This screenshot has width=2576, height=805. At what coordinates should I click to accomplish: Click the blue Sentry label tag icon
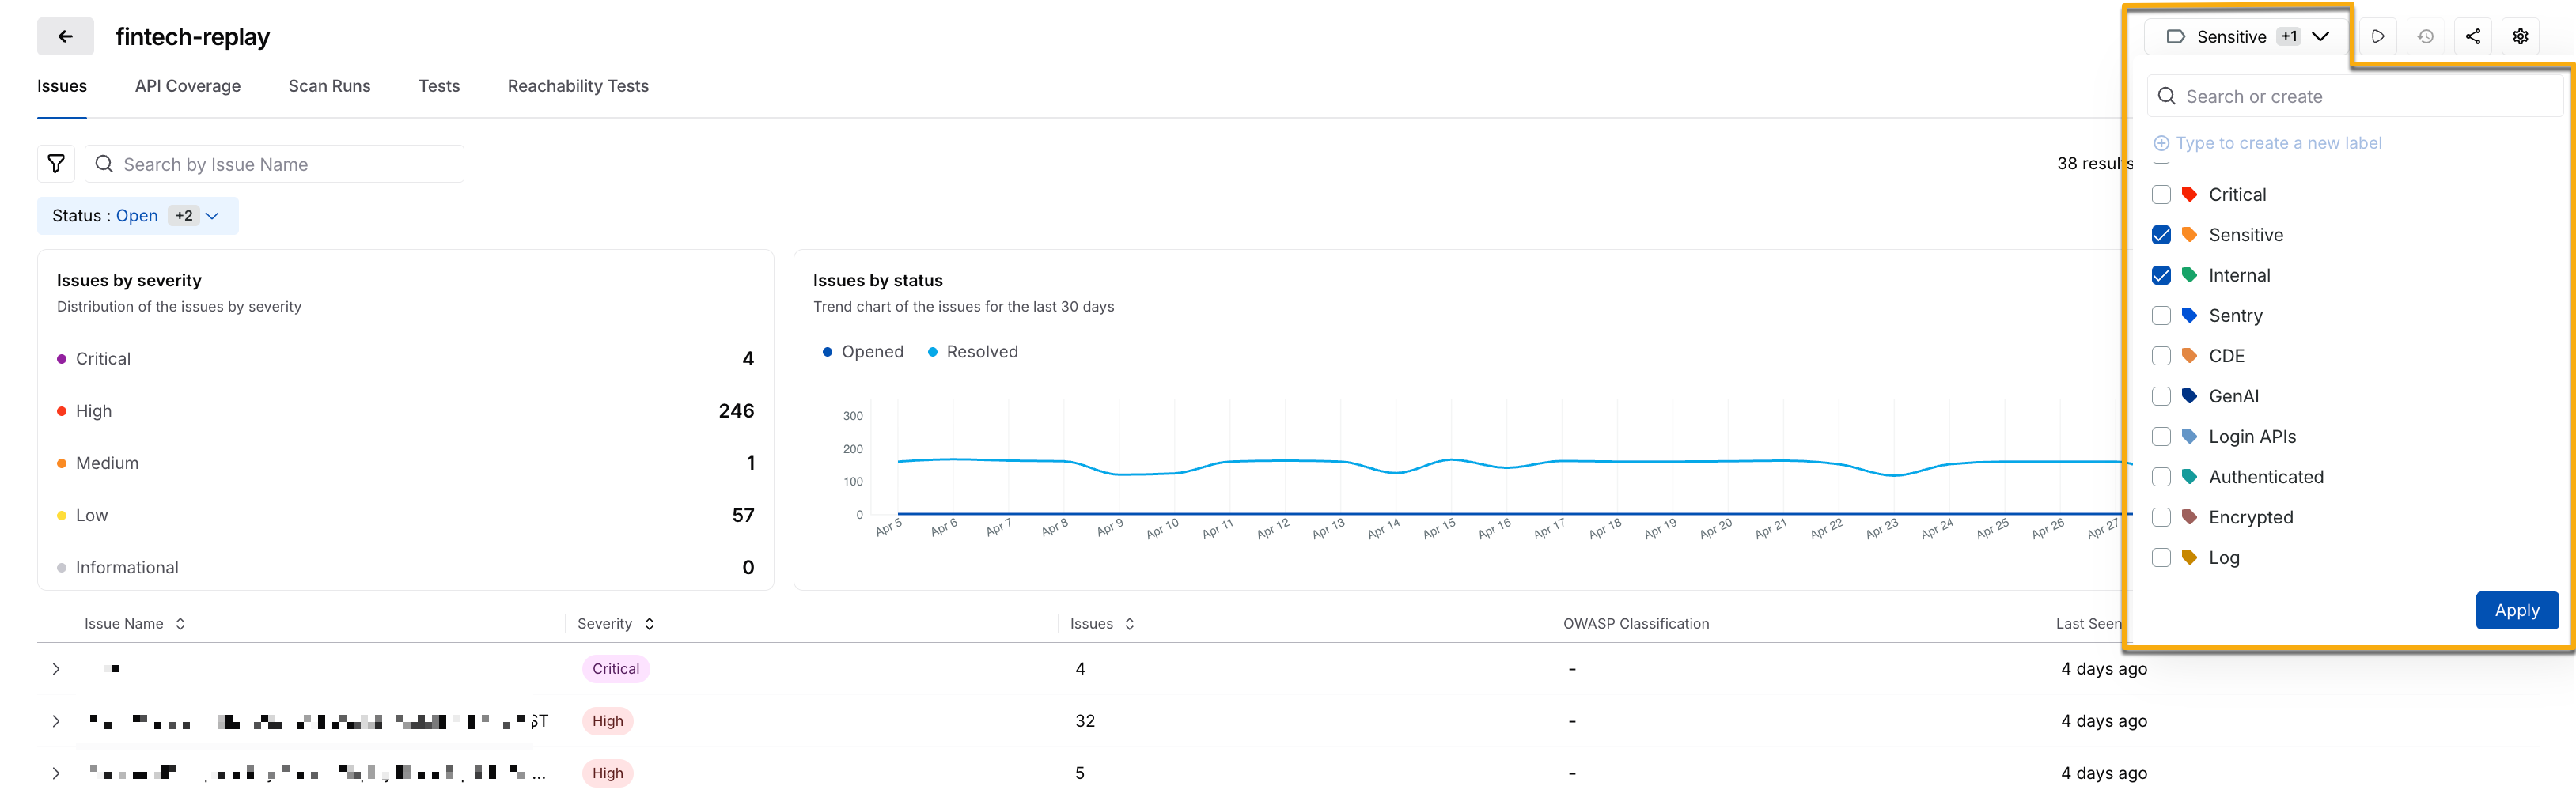pyautogui.click(x=2189, y=316)
